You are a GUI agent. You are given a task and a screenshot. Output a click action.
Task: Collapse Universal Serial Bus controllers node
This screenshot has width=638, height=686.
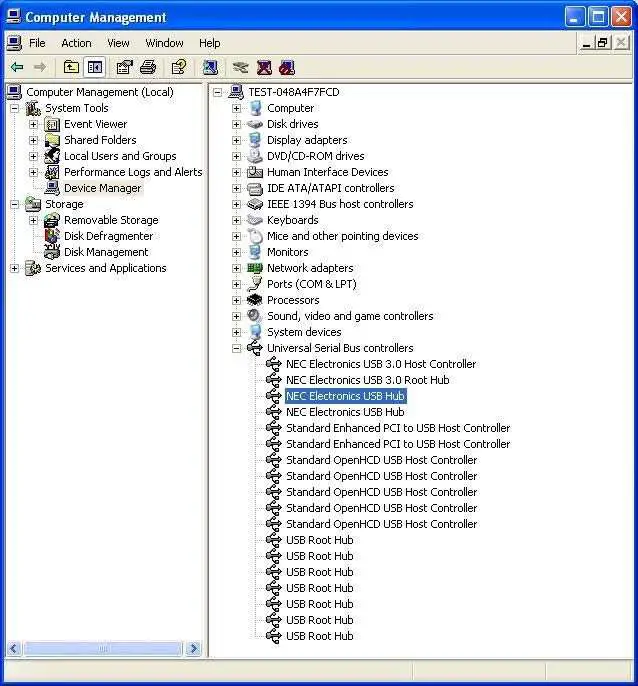236,348
